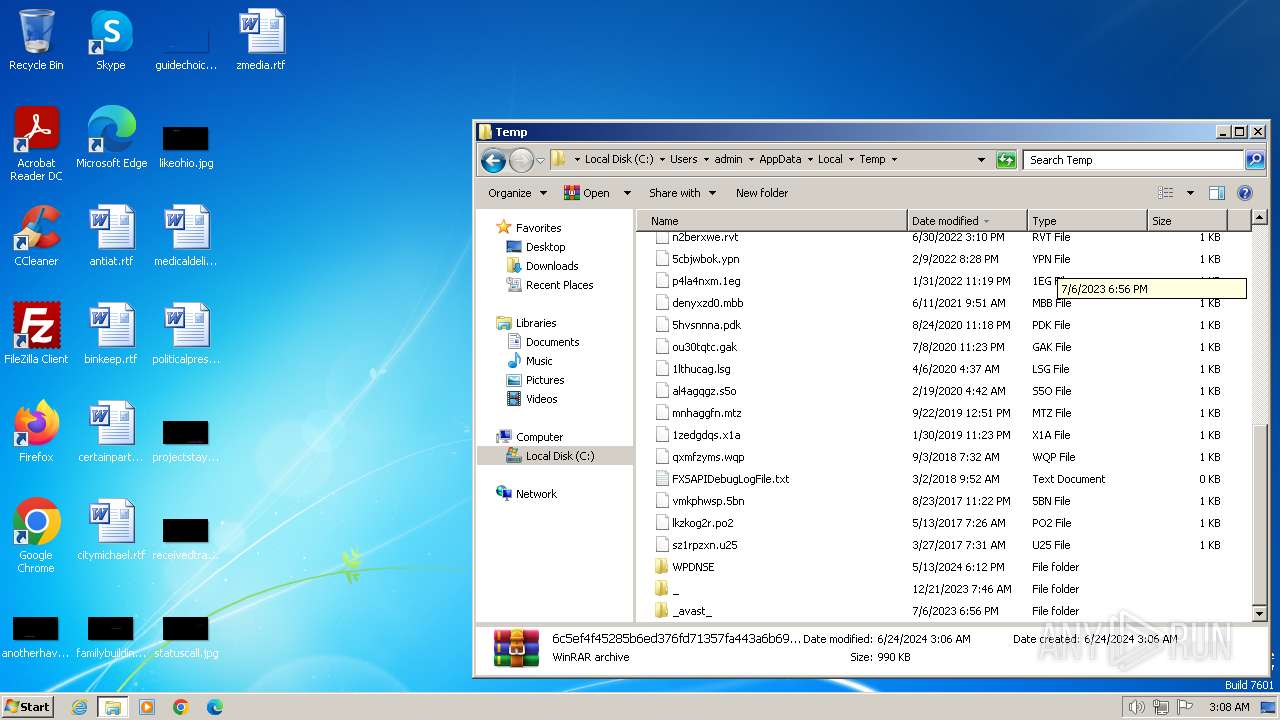Select Downloads in the navigation pane

click(552, 266)
